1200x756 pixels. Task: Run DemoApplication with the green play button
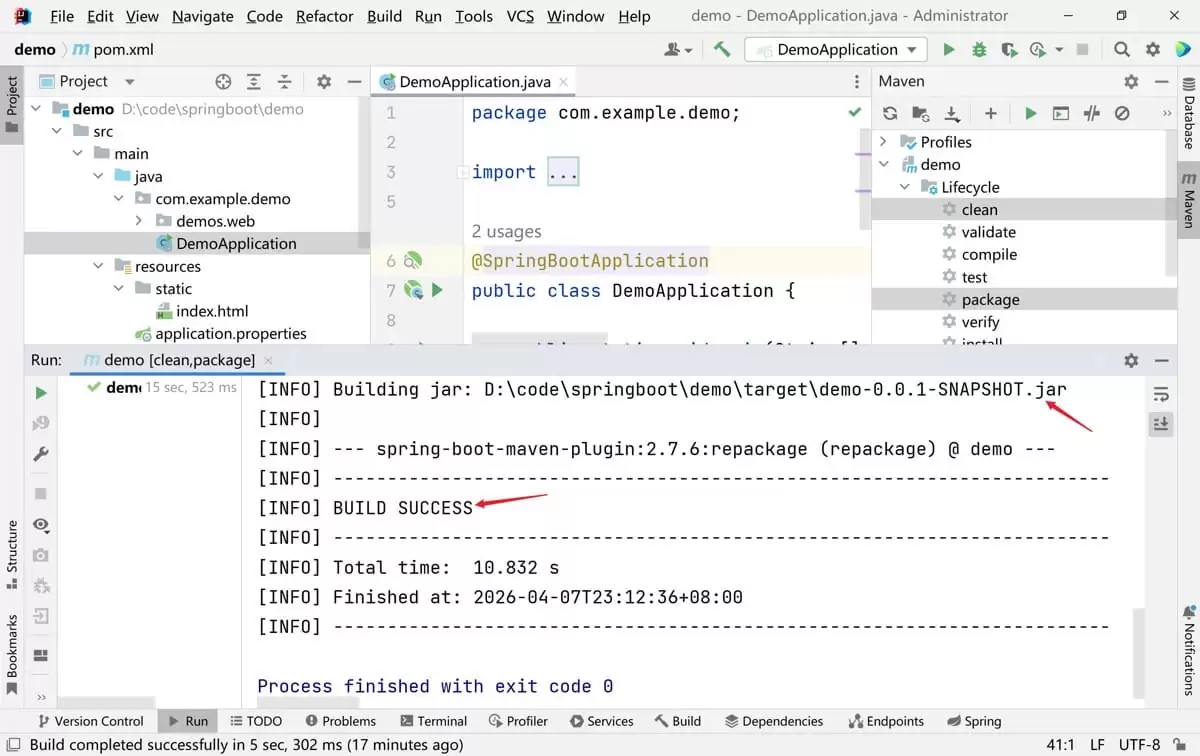click(949, 49)
